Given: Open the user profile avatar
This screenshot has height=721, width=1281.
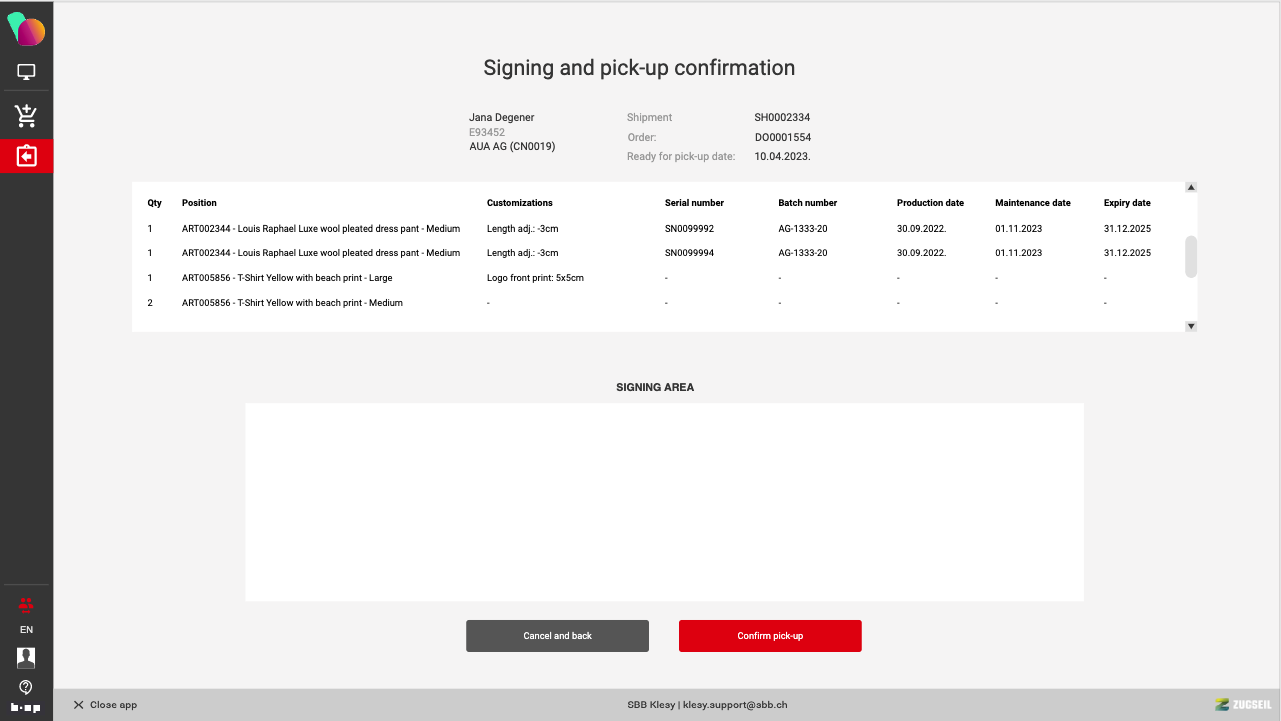Looking at the screenshot, I should click(26, 657).
